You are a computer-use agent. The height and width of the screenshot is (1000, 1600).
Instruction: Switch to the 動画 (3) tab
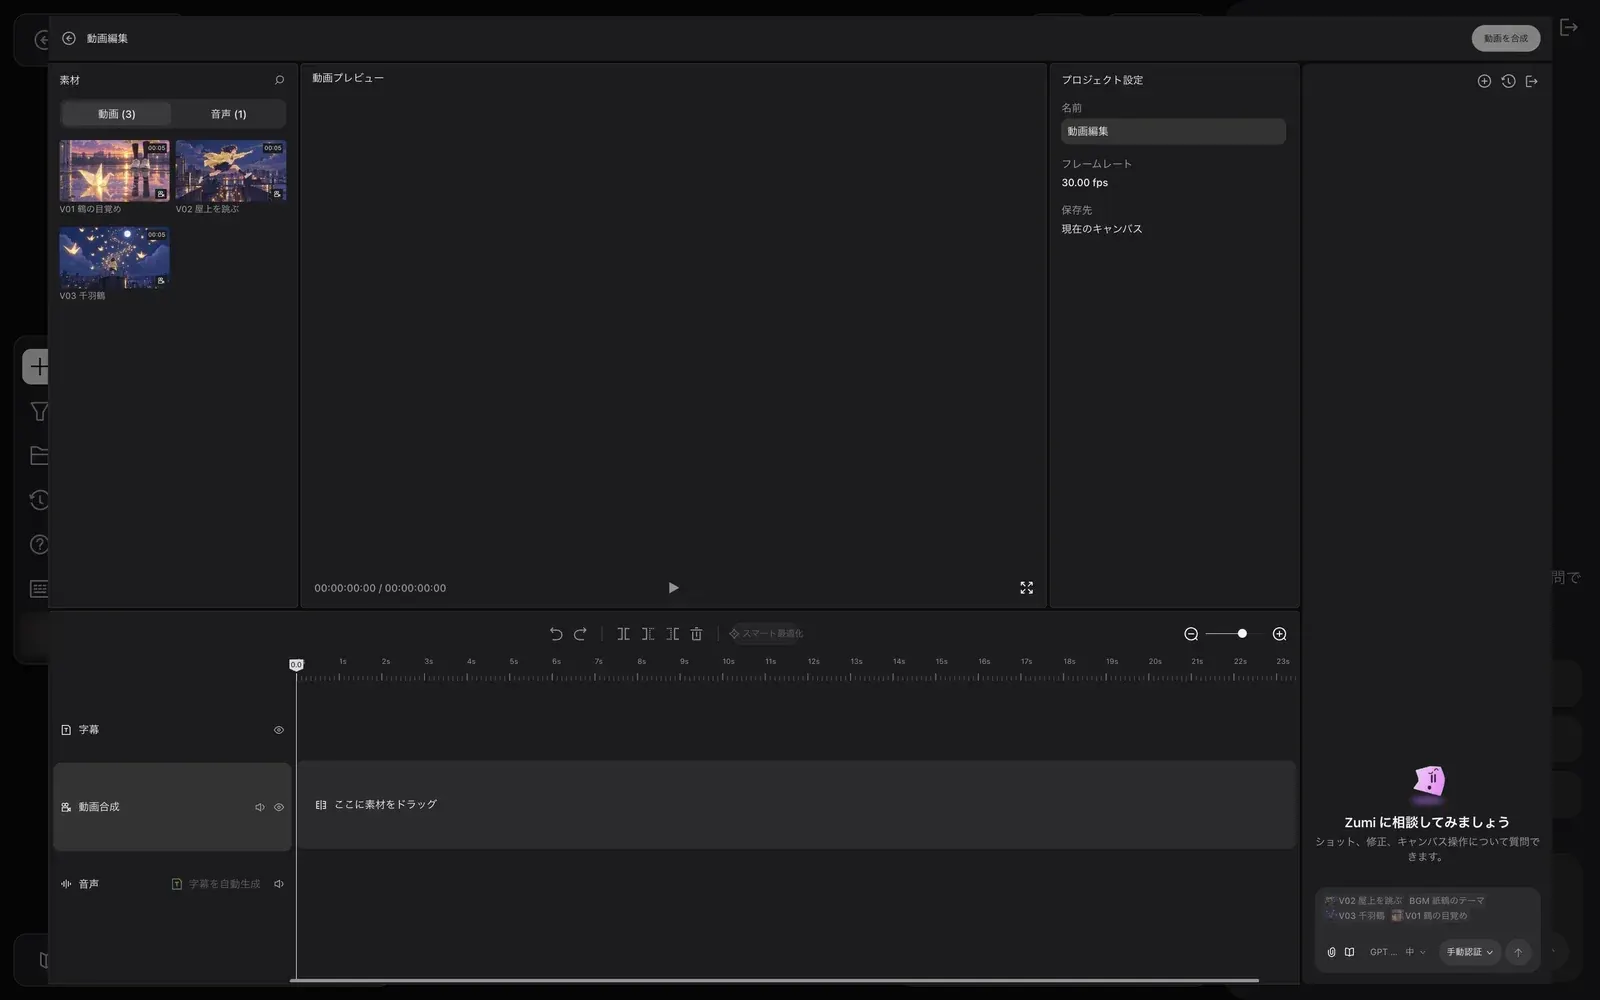click(116, 114)
